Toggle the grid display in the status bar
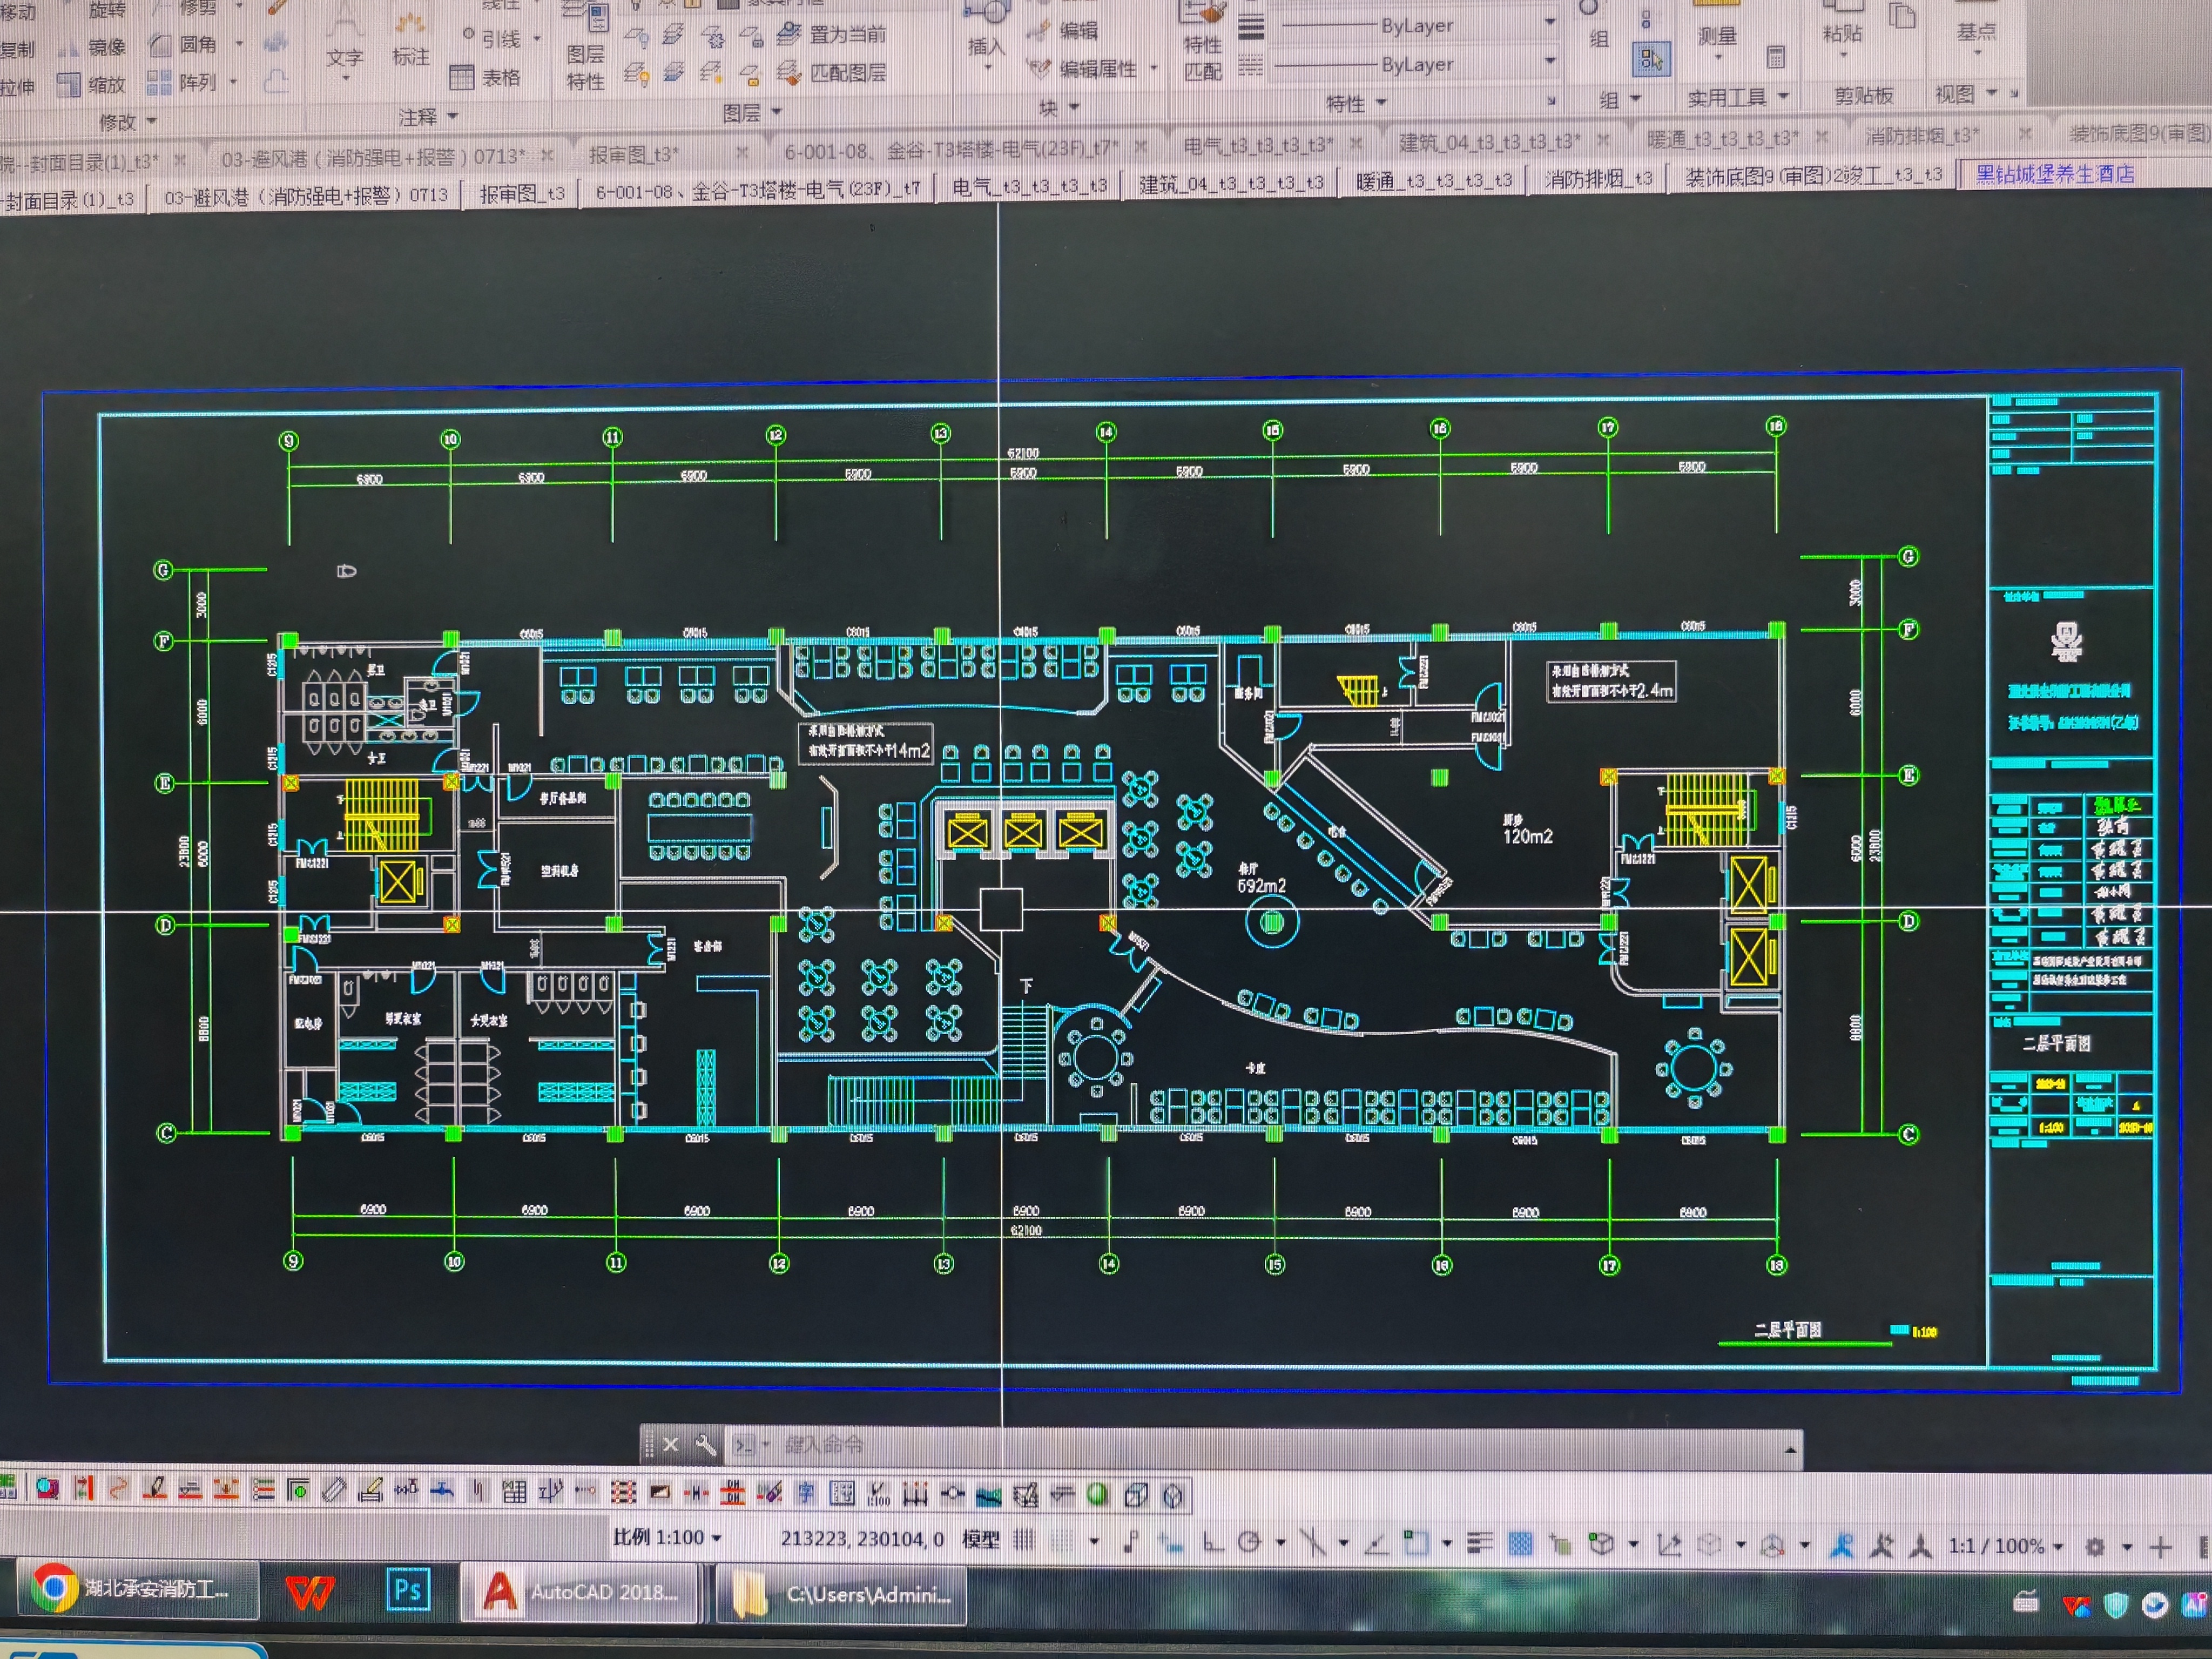 [x=1024, y=1540]
